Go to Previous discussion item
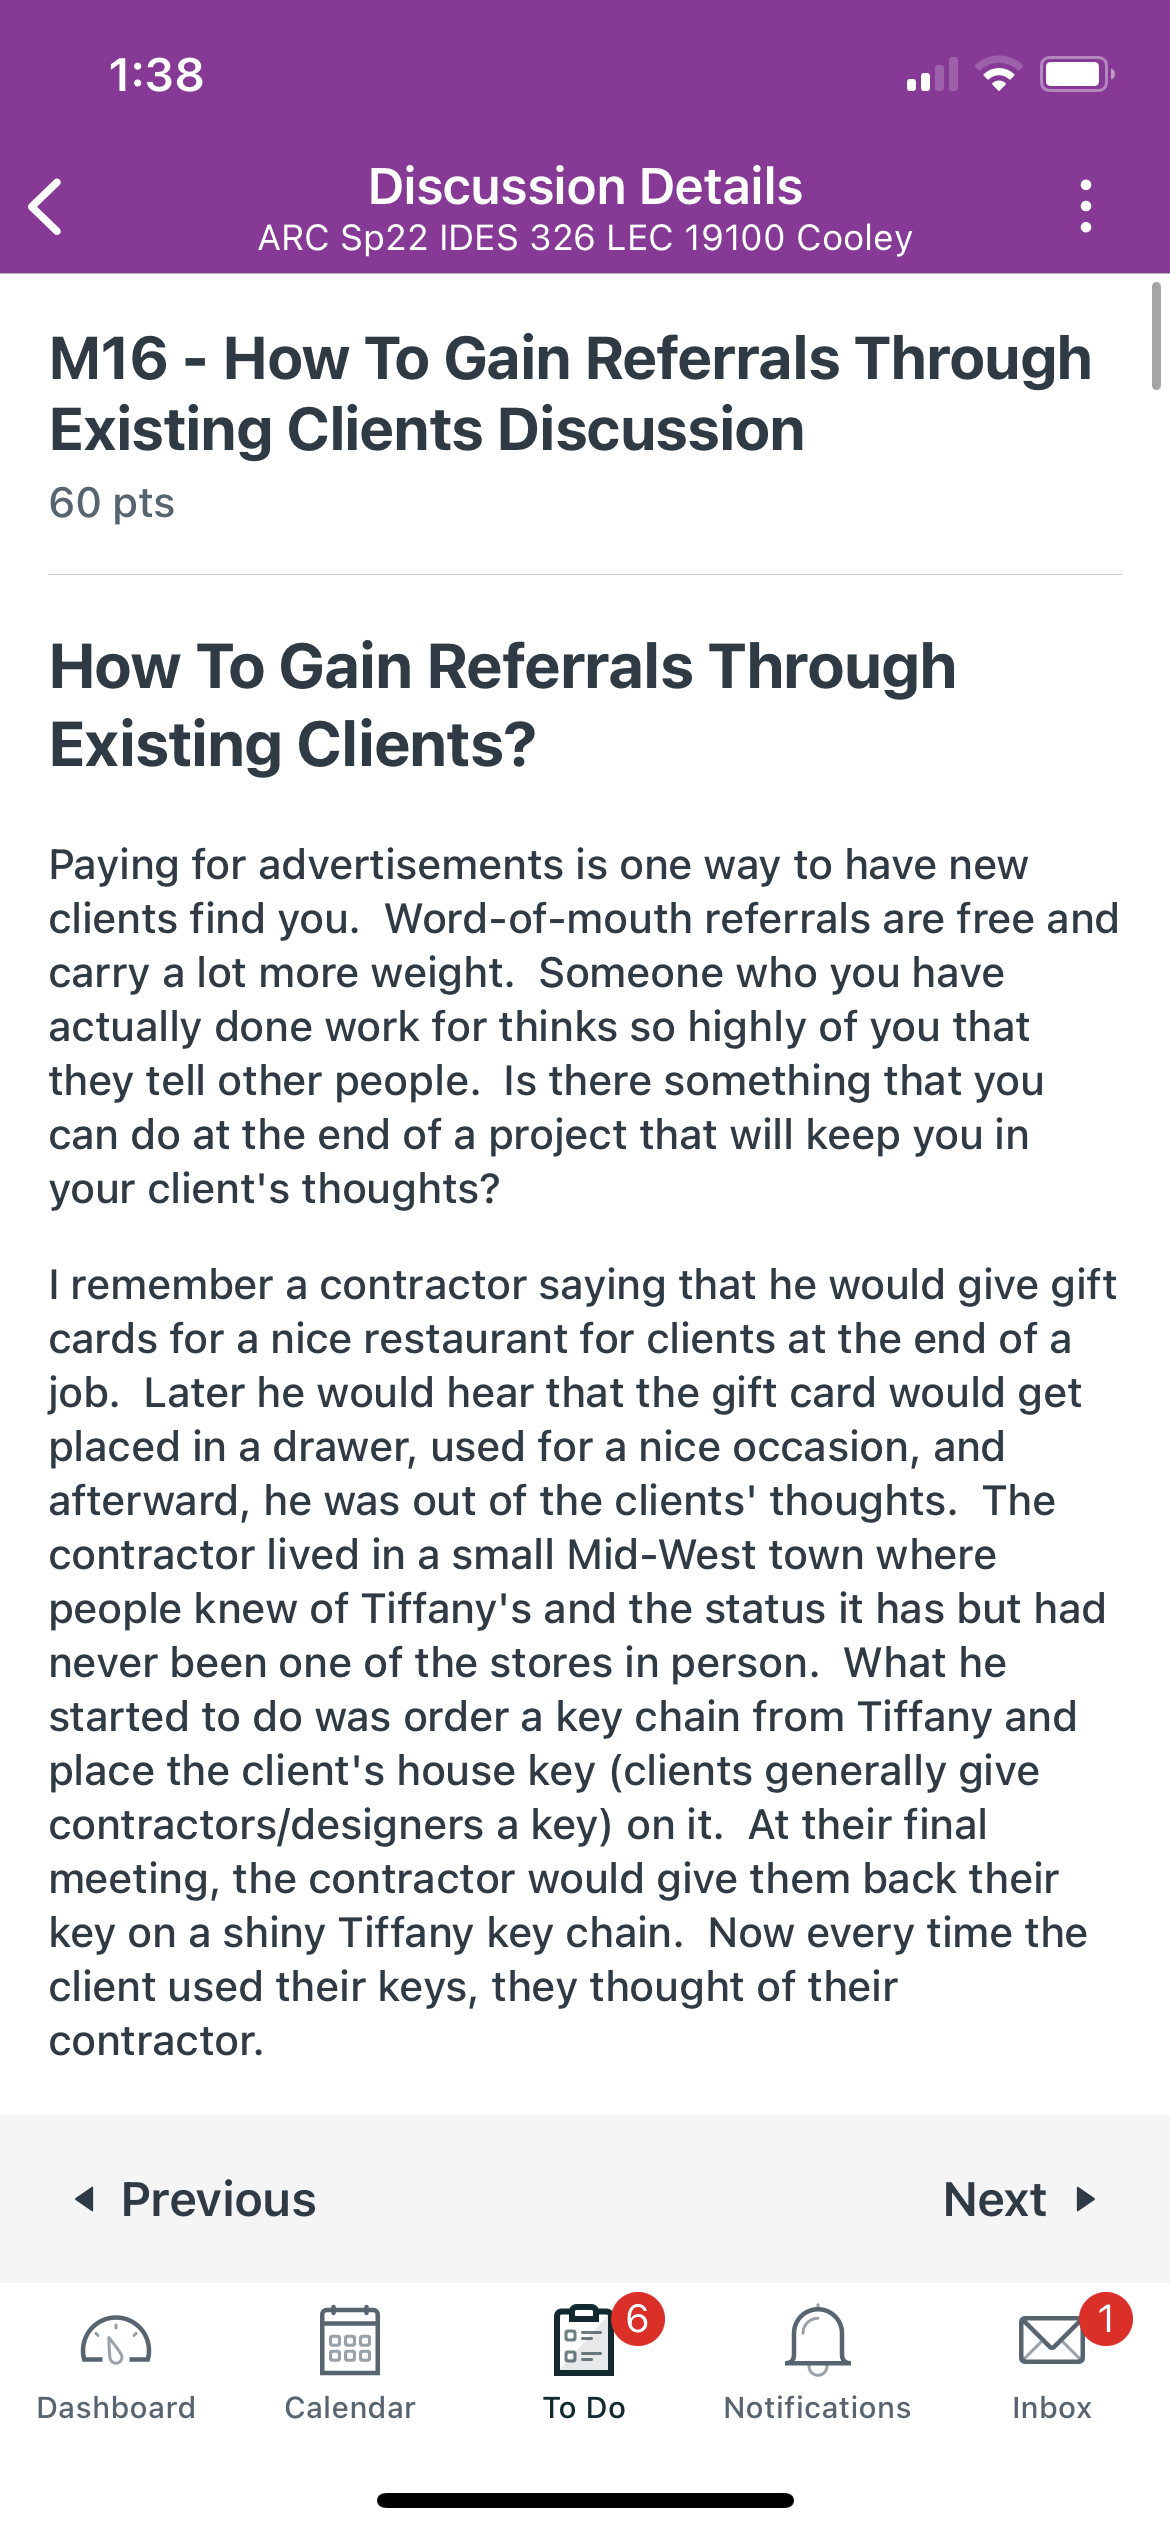The width and height of the screenshot is (1170, 2532). pyautogui.click(x=196, y=2199)
